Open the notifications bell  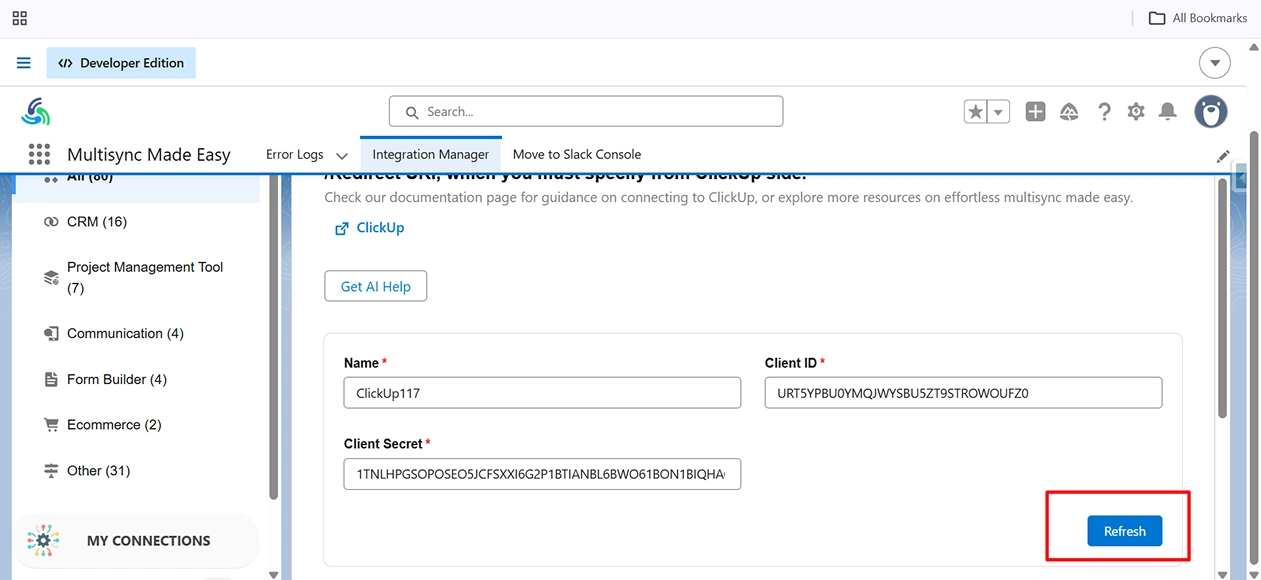tap(1167, 112)
